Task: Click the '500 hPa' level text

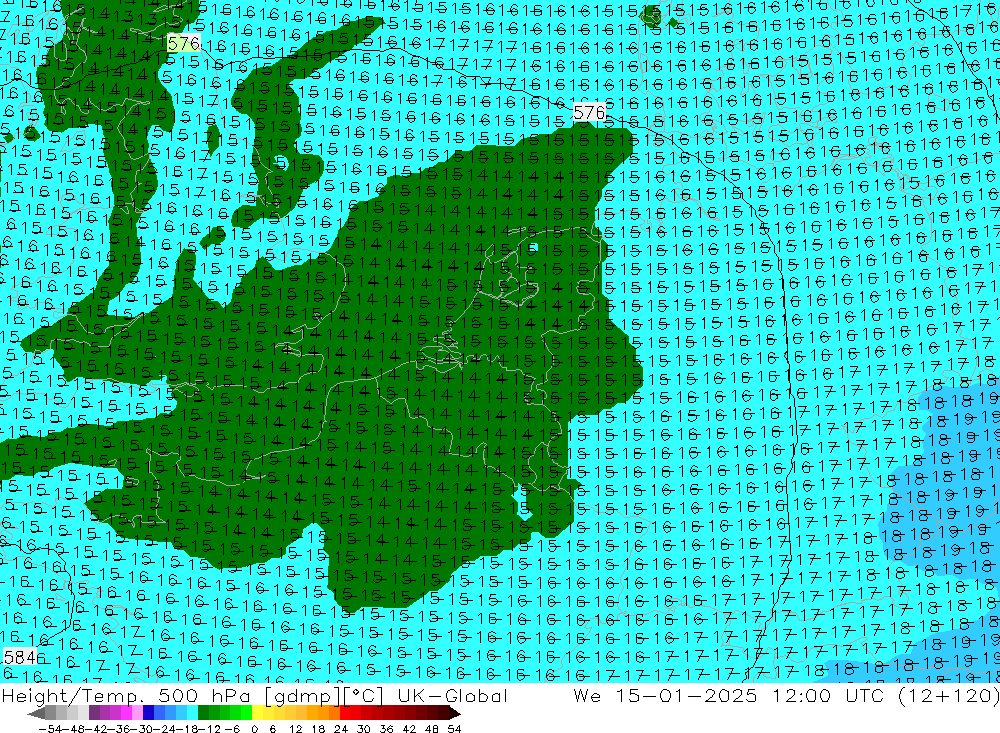Action: tap(204, 695)
